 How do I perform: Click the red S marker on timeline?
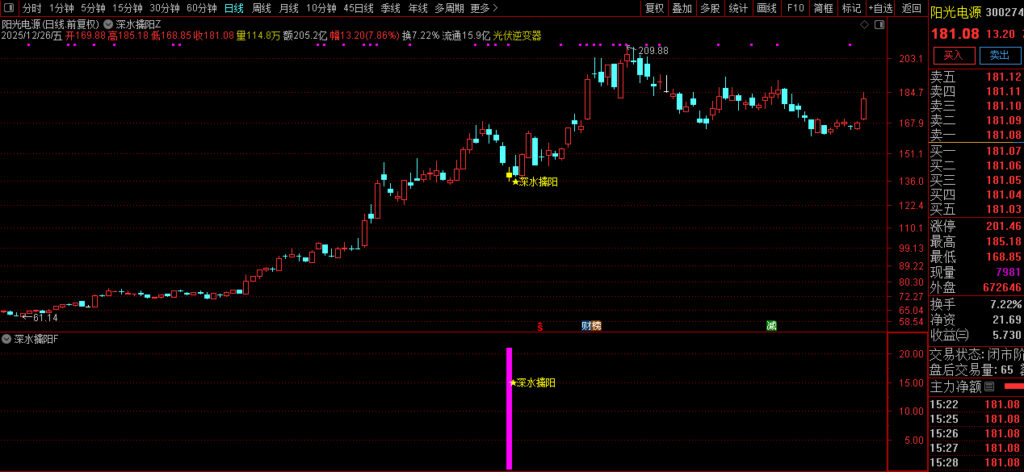pos(540,326)
